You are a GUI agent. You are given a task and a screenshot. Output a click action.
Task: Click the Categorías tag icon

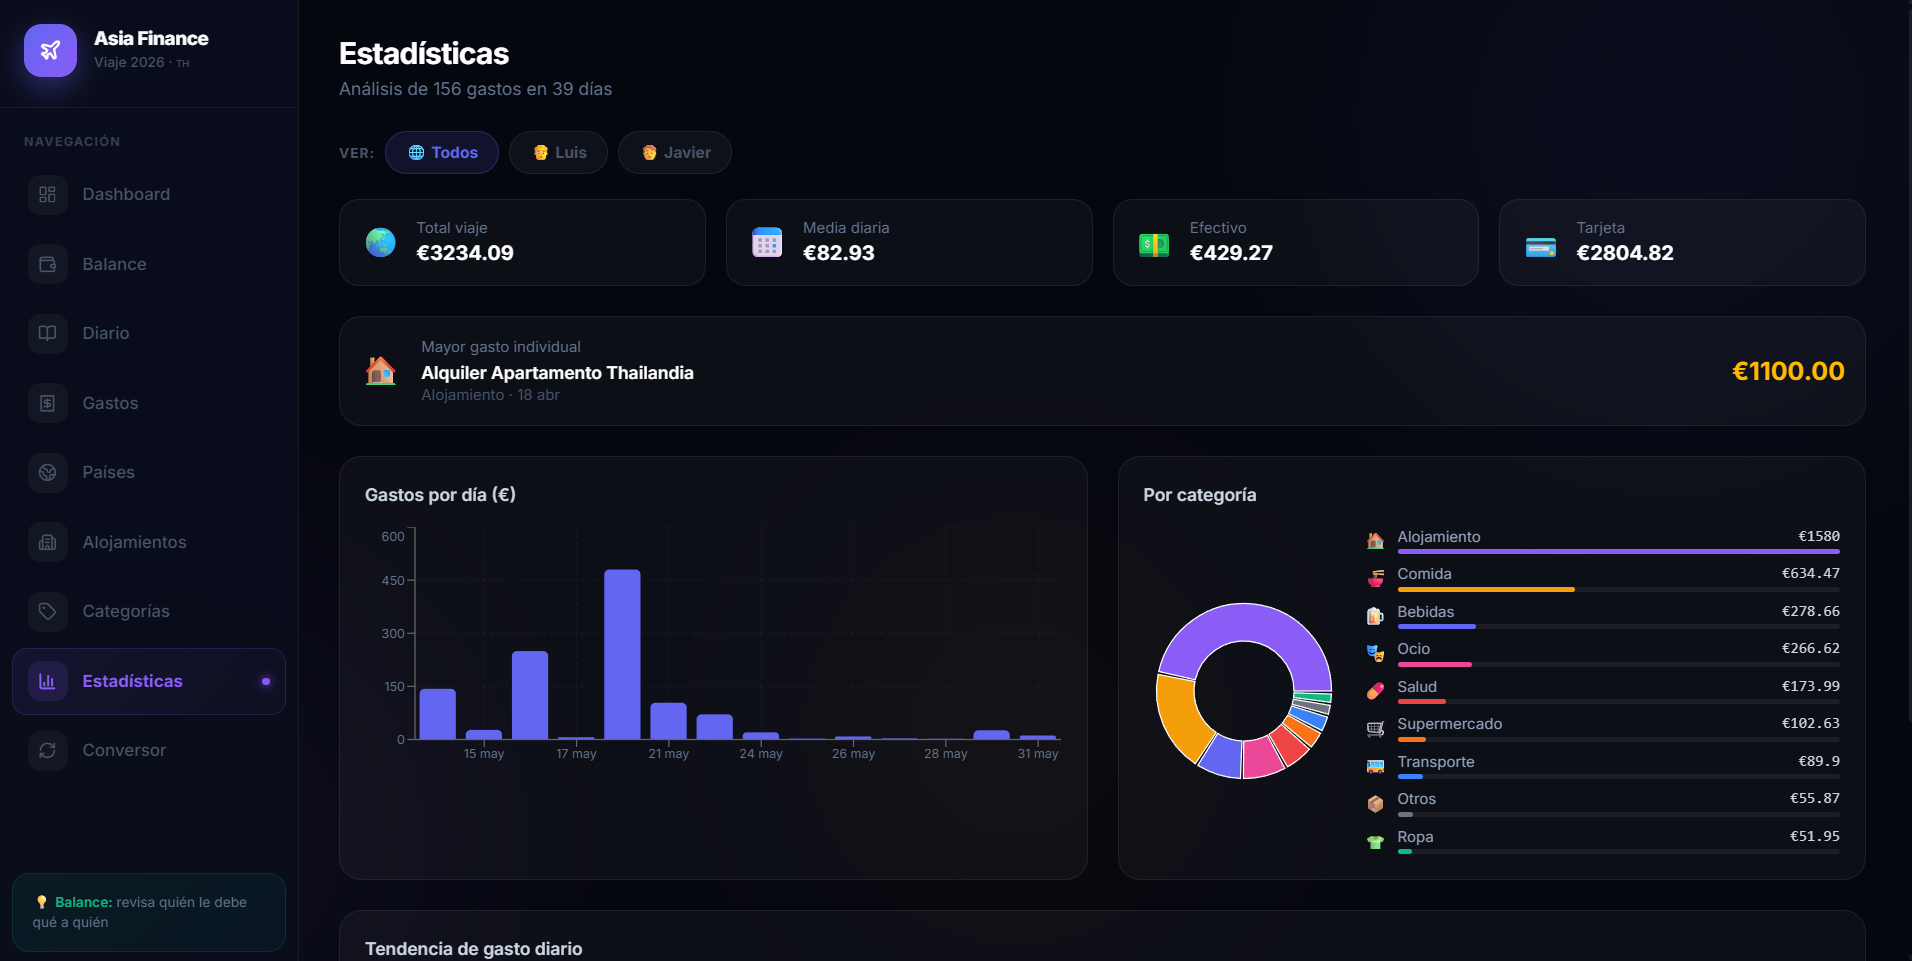[x=47, y=611]
